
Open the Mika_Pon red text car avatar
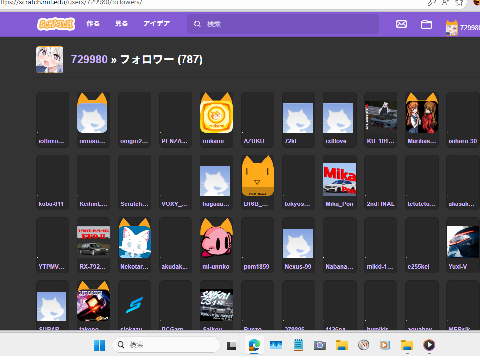coord(340,179)
